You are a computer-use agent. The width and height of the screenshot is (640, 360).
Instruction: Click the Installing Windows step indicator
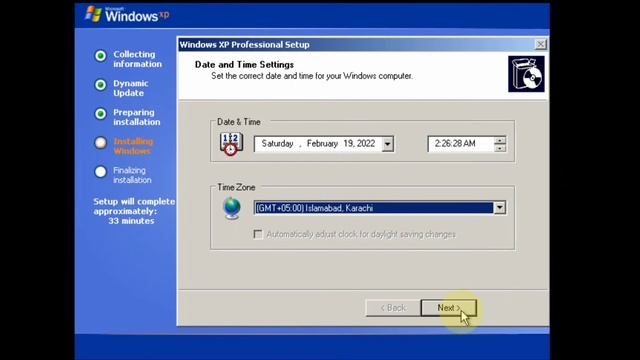point(100,143)
